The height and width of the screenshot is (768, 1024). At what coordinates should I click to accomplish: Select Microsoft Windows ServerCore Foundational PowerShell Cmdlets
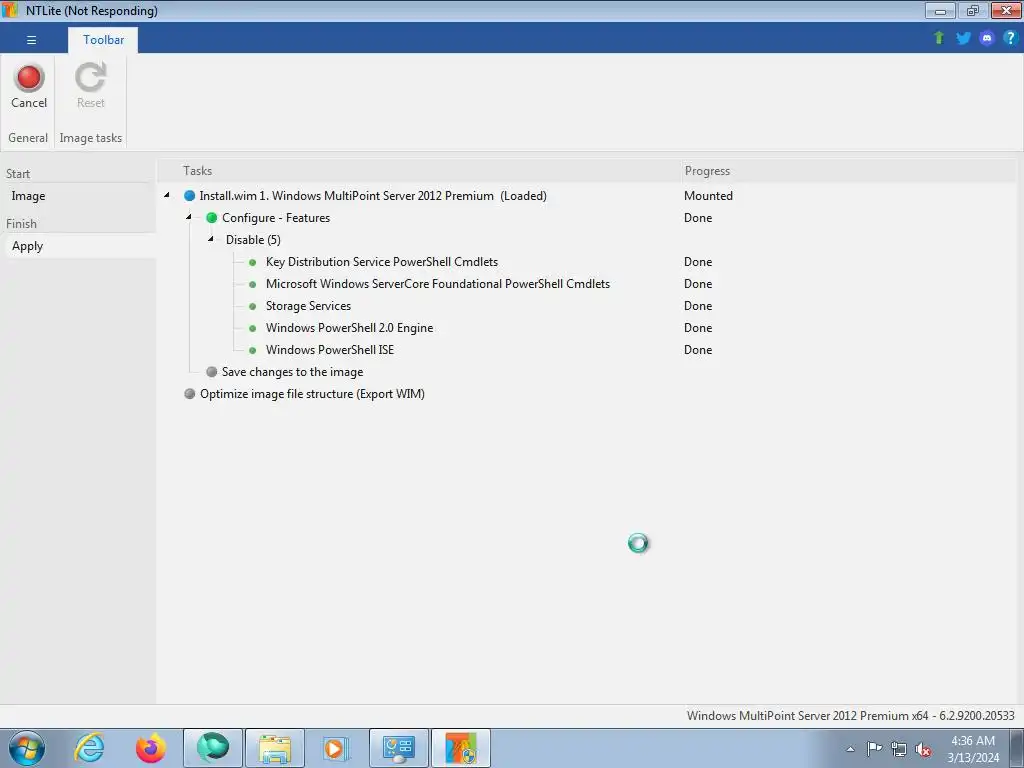438,284
